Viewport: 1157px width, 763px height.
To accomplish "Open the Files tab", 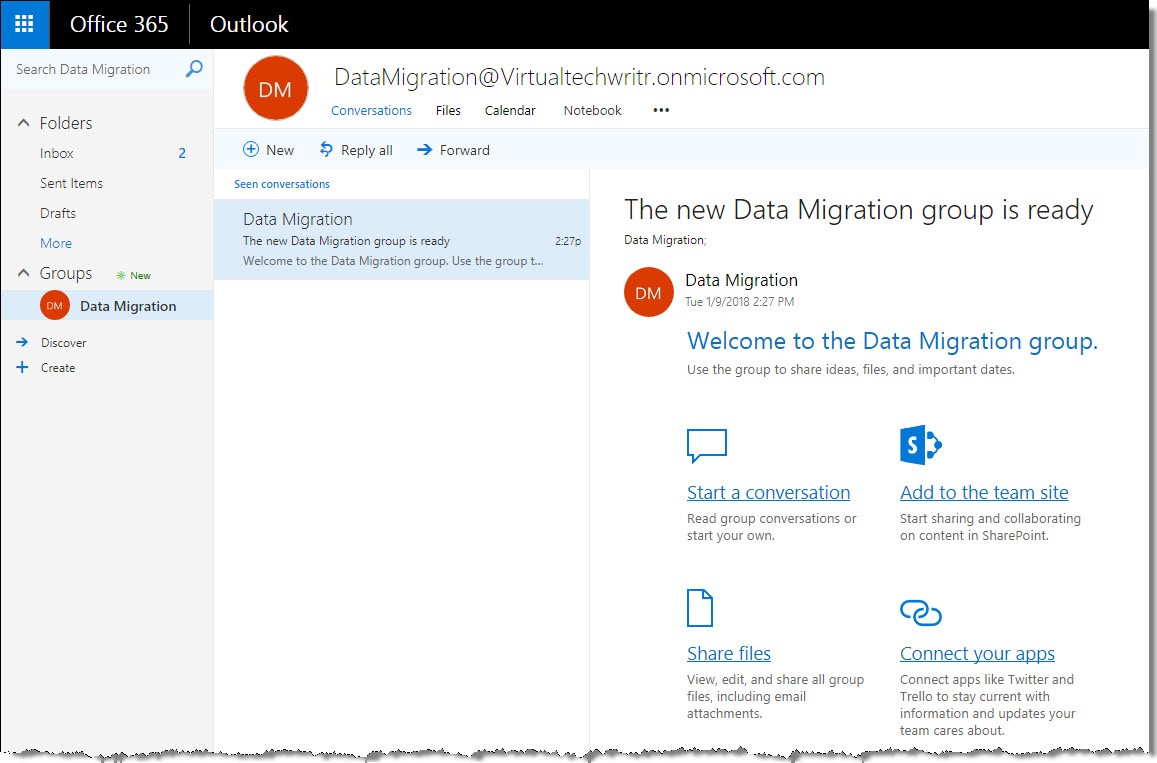I will point(448,110).
